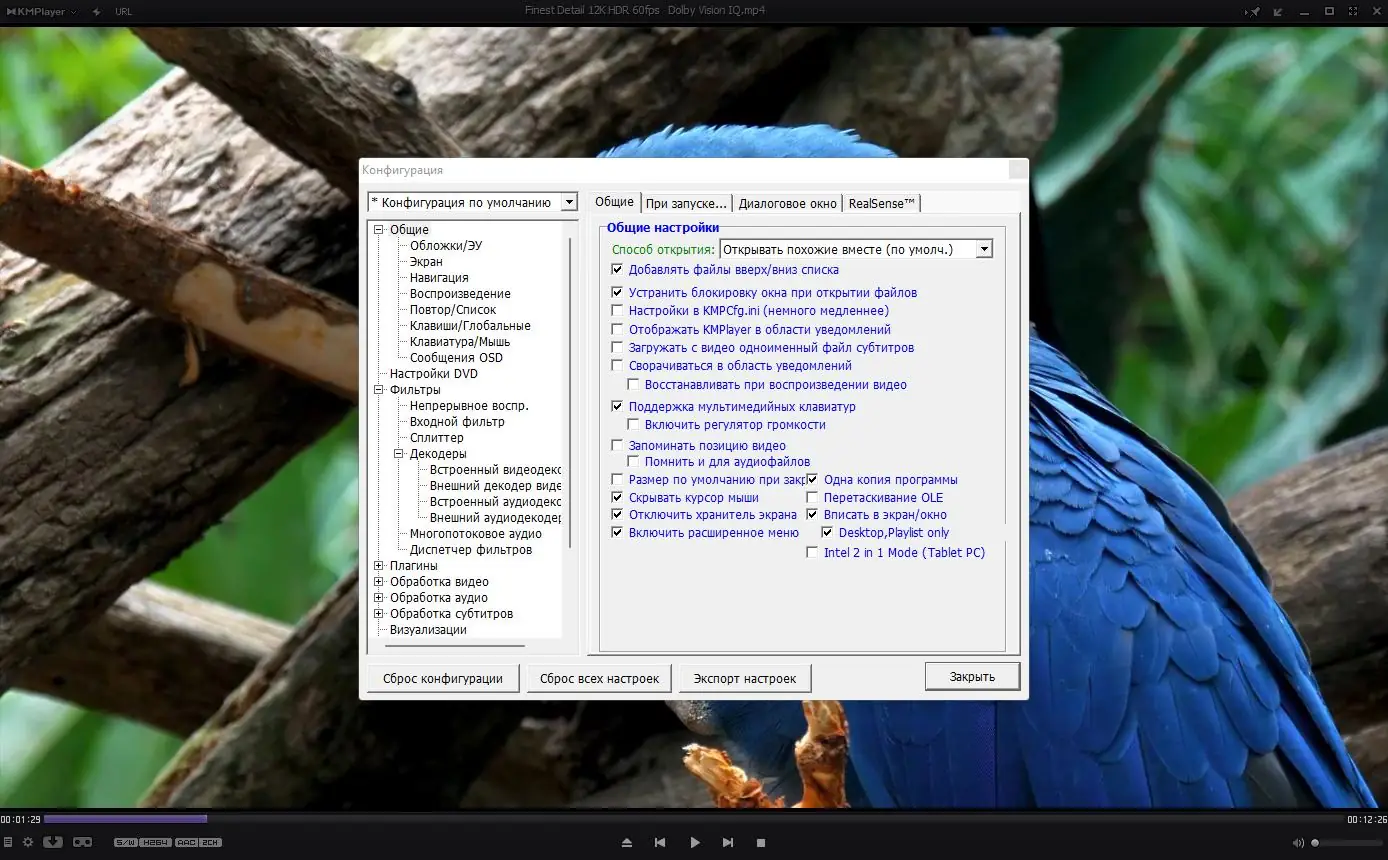Click the Сброс конфигурации button

pos(443,678)
